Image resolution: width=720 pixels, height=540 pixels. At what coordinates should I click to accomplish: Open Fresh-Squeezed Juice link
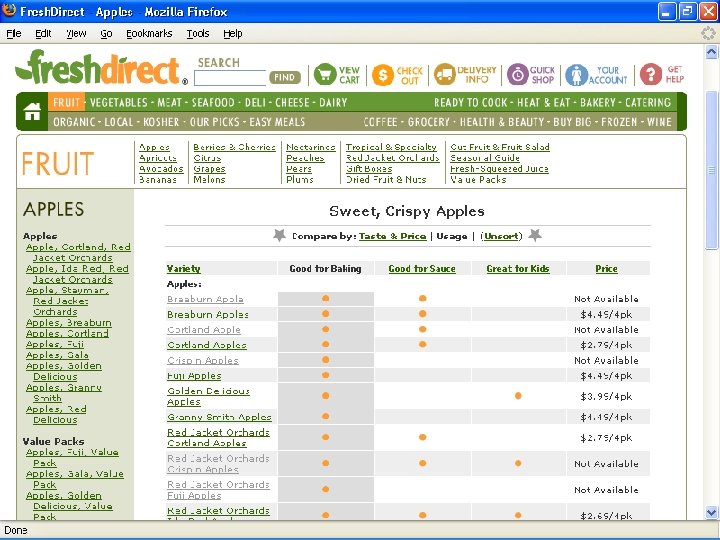(499, 169)
